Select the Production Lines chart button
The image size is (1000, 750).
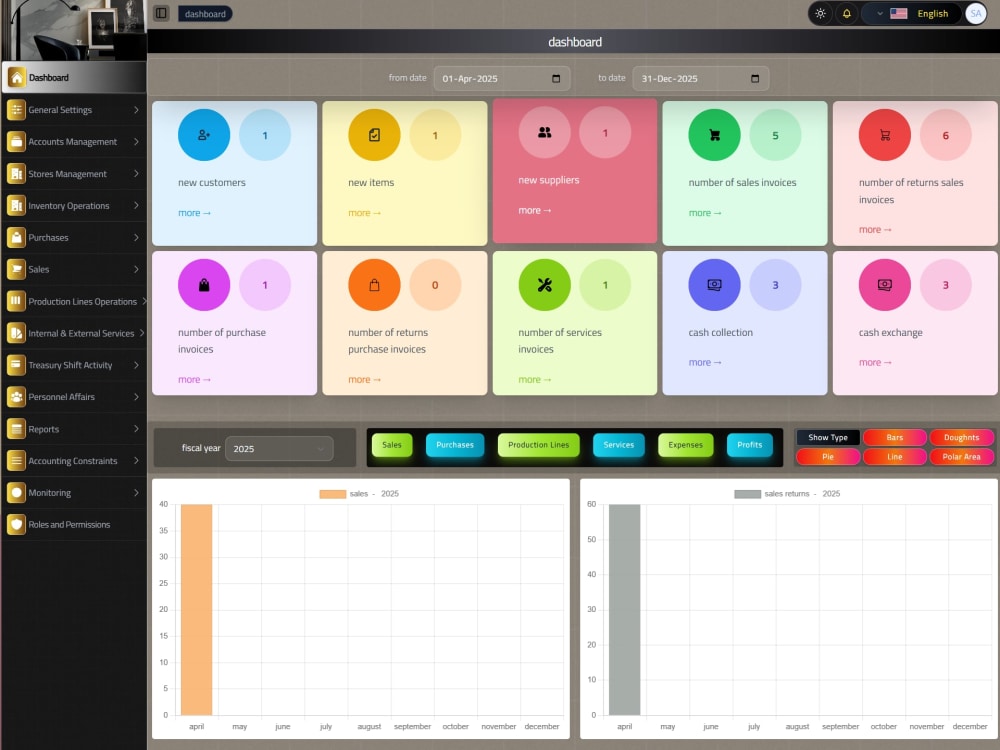pos(538,445)
